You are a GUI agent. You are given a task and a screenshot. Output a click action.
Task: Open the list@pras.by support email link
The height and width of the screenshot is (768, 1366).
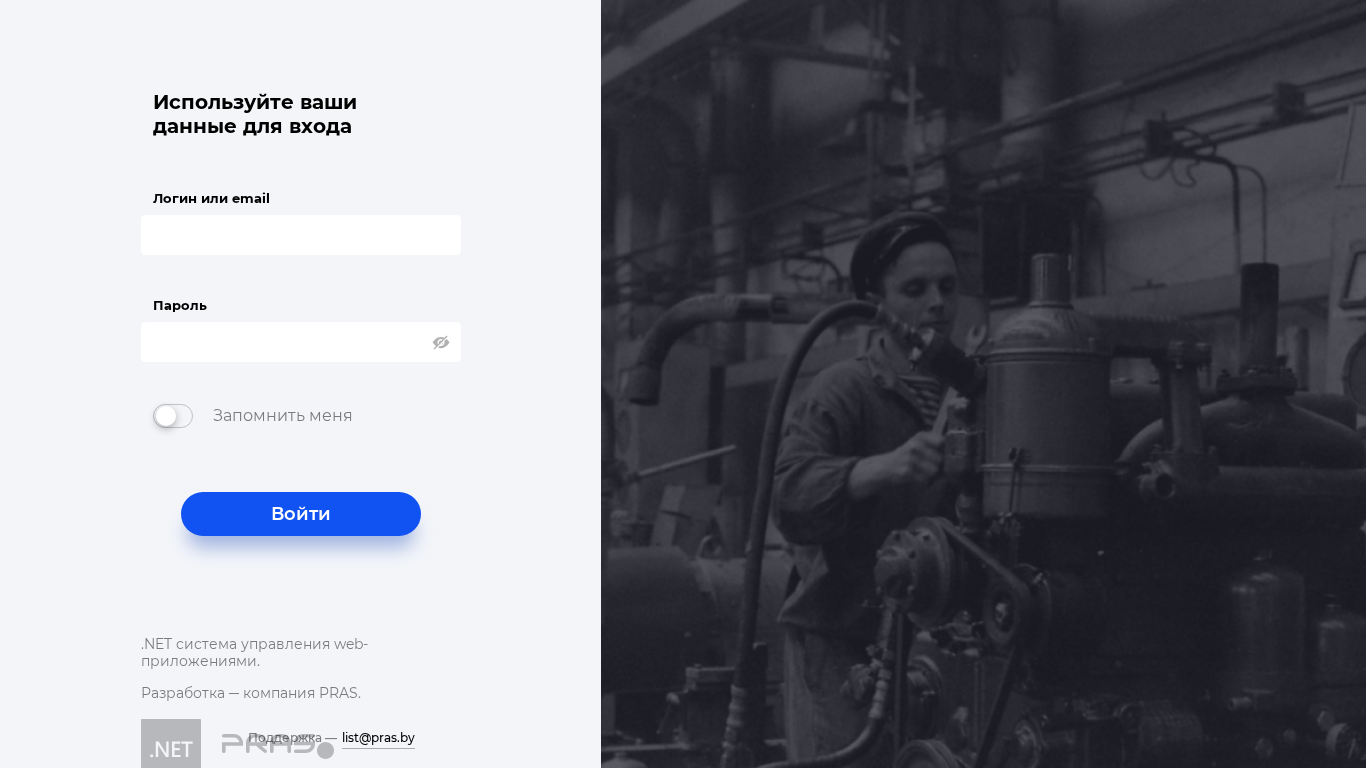[378, 738]
